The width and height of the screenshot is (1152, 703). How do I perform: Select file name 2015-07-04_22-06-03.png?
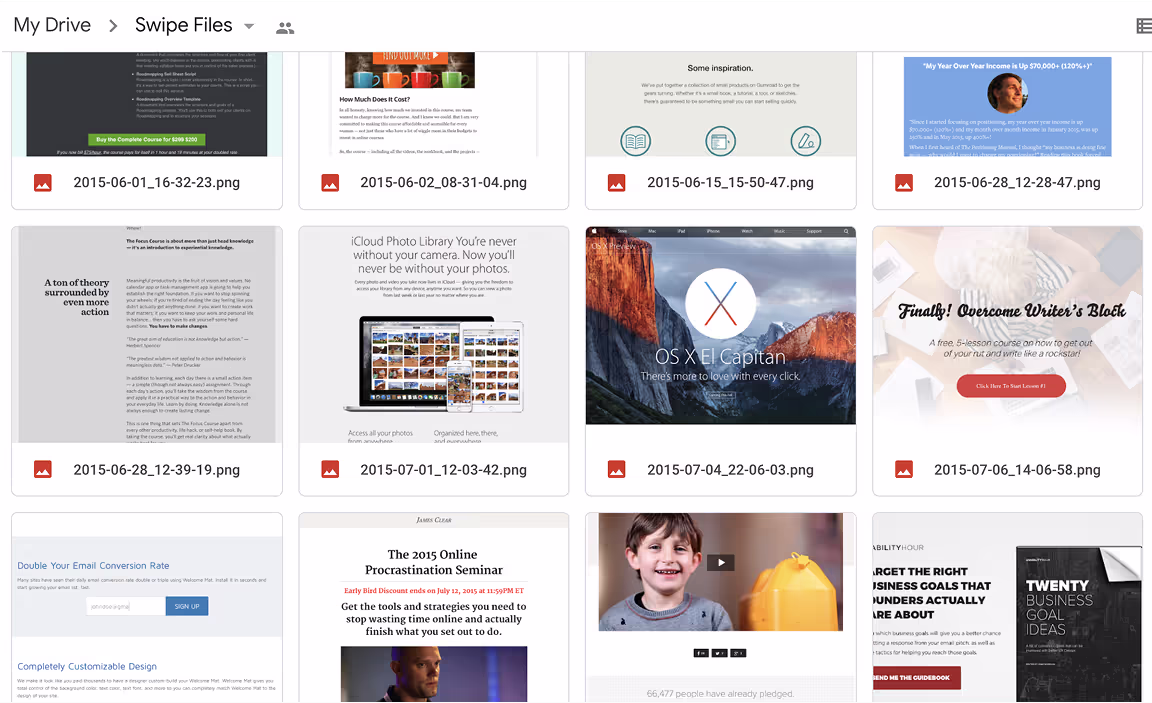[x=730, y=469]
